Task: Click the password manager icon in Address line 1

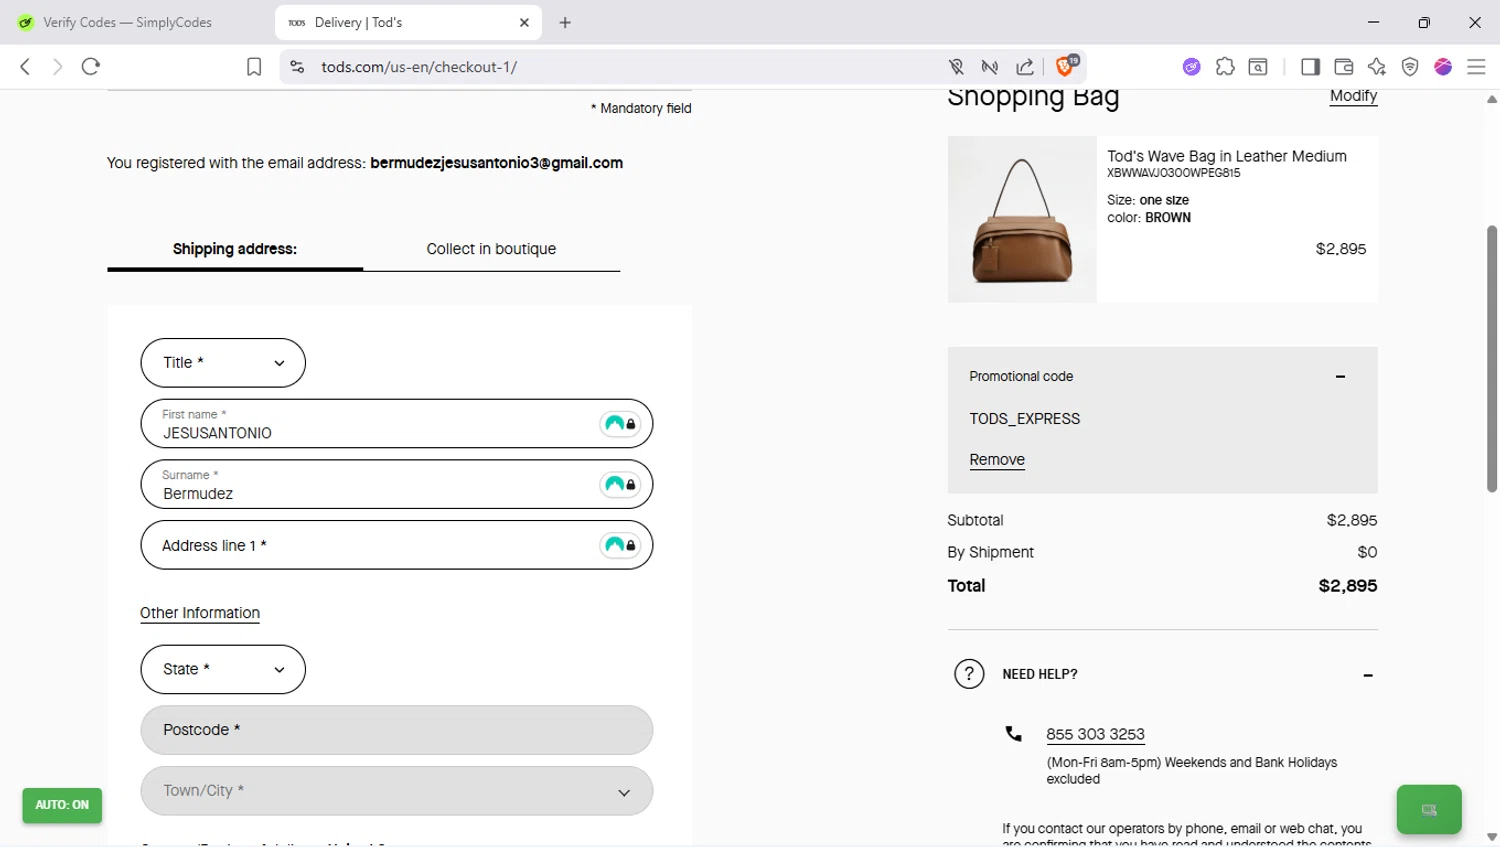Action: pos(620,545)
